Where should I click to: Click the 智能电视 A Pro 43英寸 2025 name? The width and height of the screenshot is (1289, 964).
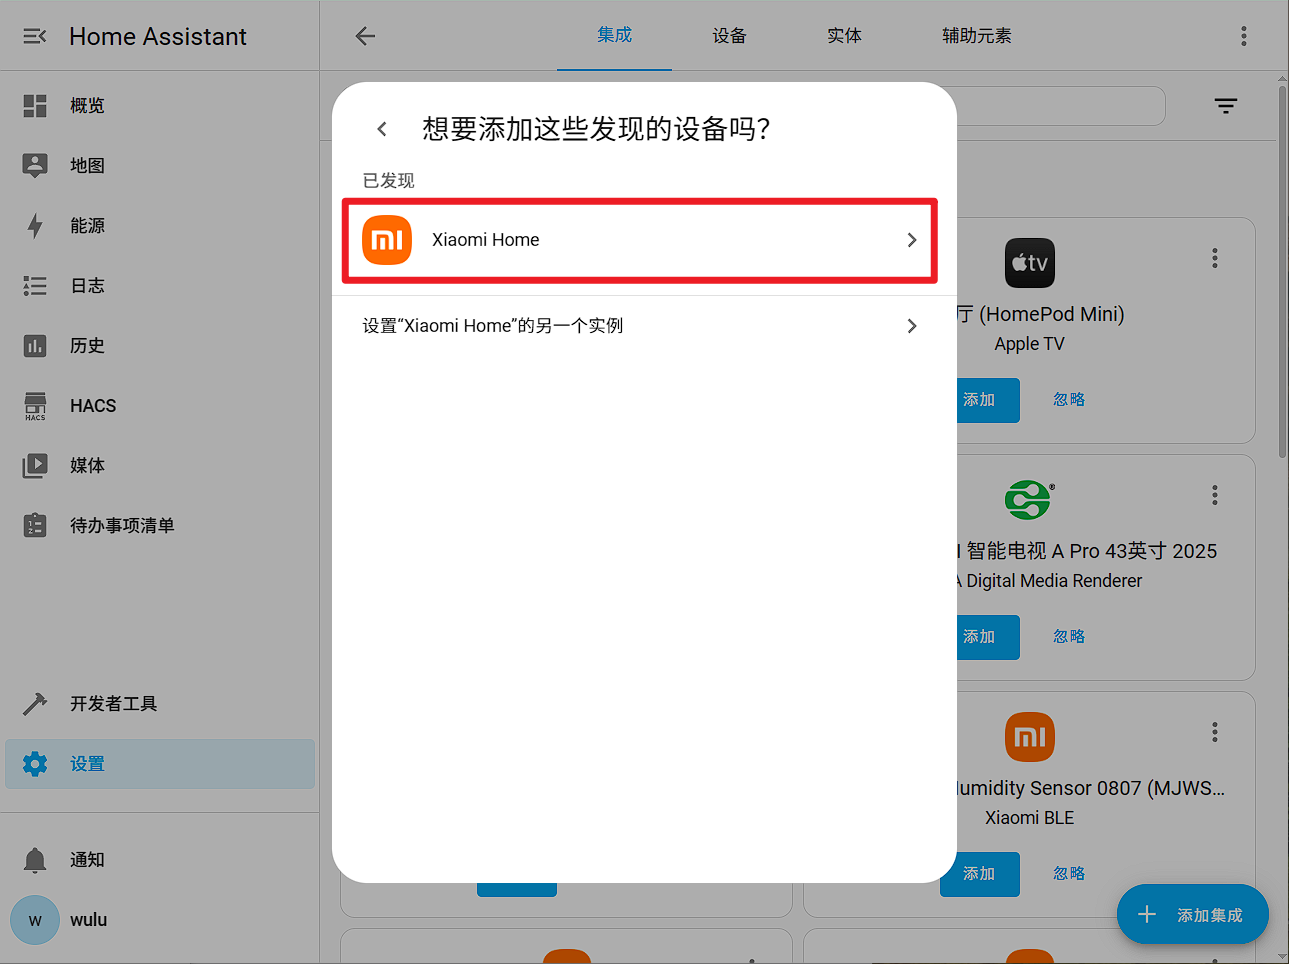tap(1092, 551)
